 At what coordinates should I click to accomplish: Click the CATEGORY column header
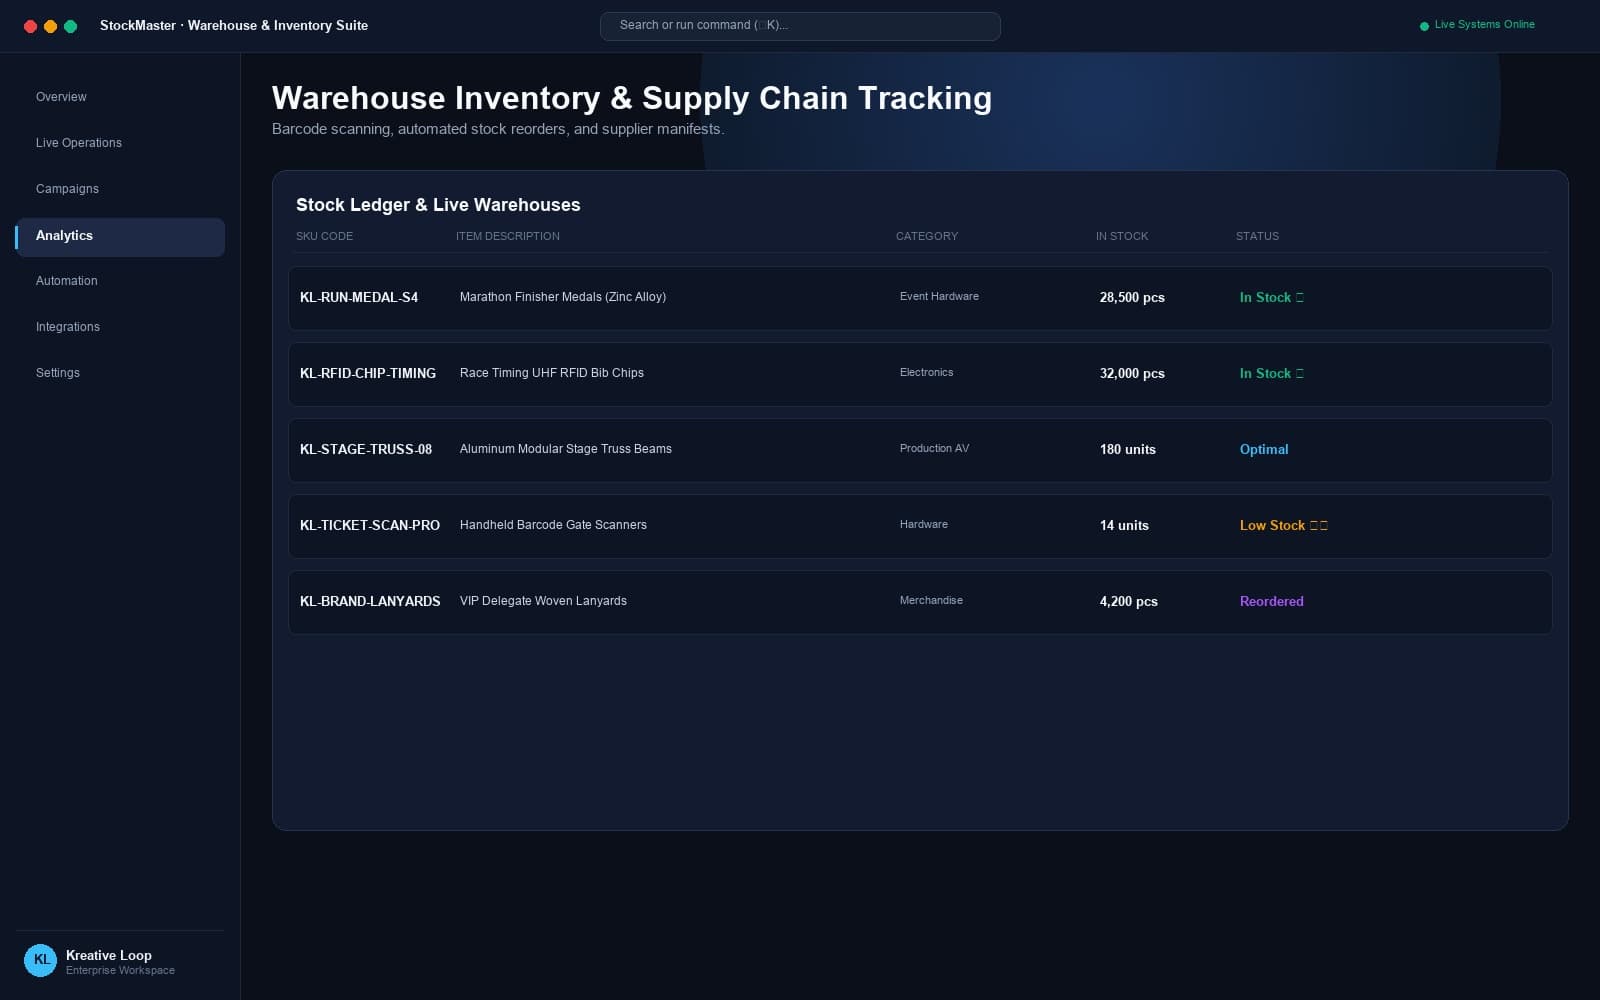coord(926,237)
